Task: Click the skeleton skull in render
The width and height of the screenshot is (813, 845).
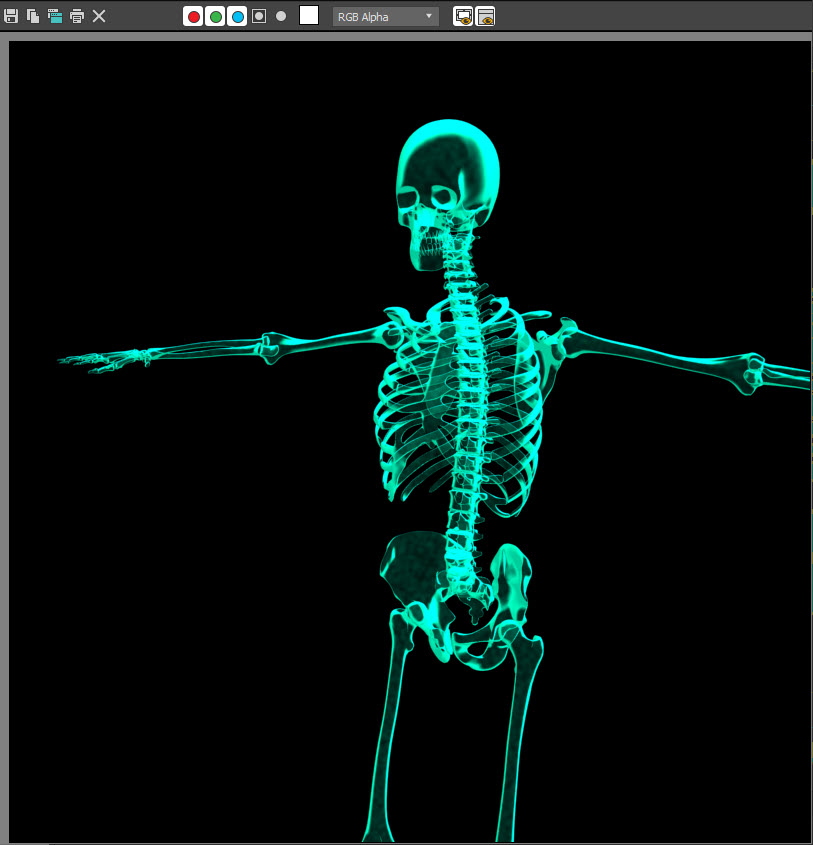Action: (x=447, y=194)
